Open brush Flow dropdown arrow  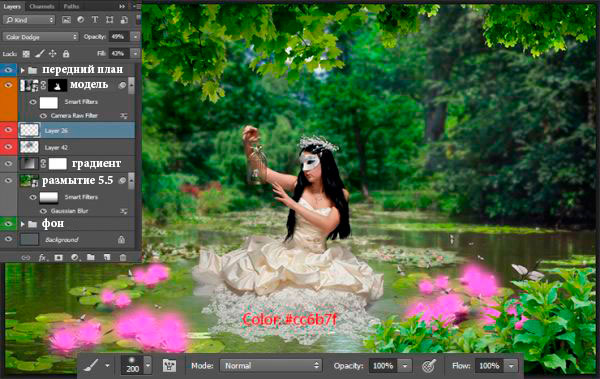(511, 366)
